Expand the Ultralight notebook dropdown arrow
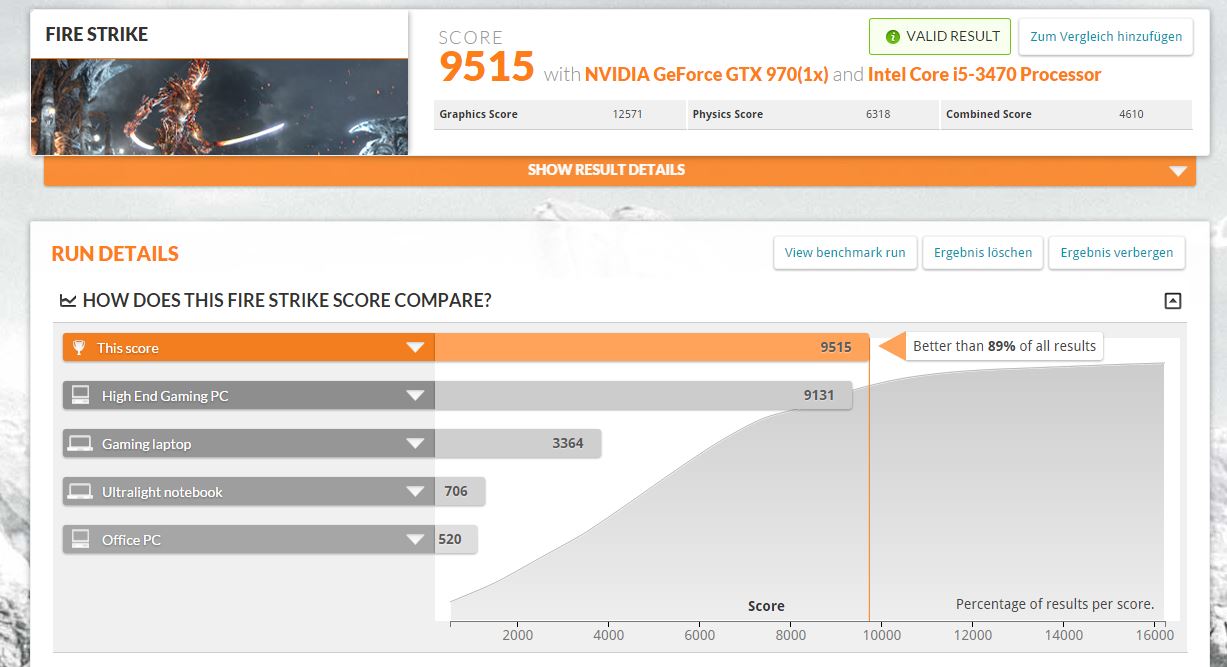 (x=415, y=492)
